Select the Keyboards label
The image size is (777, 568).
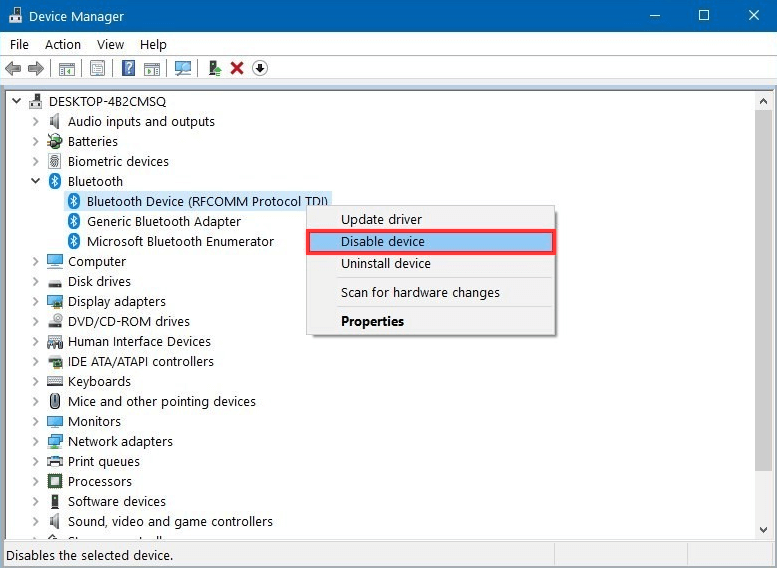99,381
